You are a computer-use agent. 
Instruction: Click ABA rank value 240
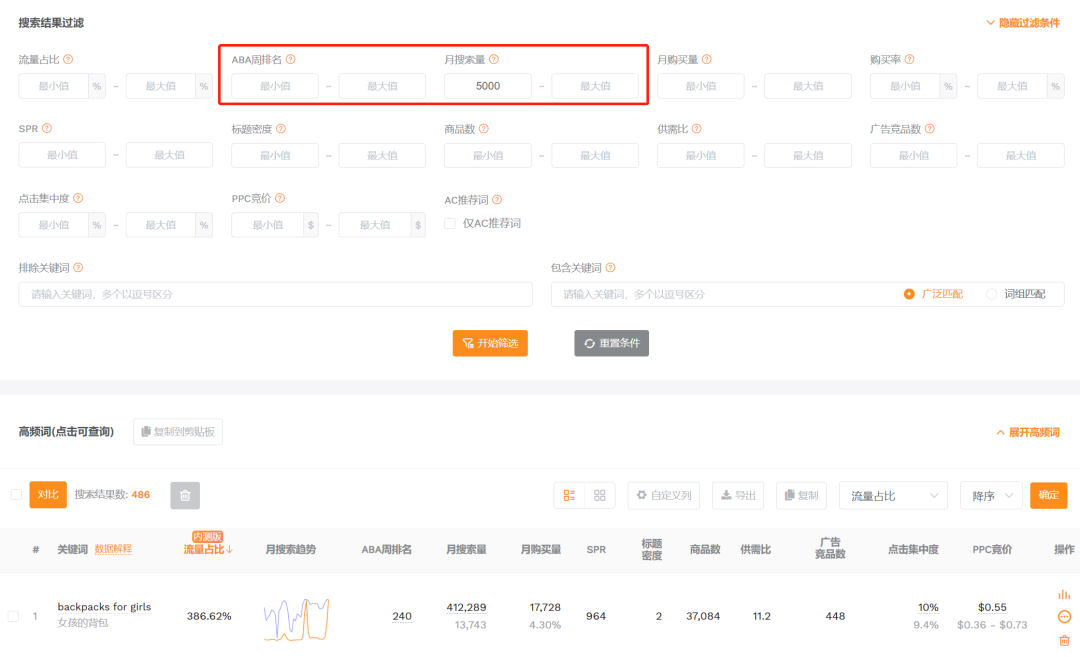point(402,616)
